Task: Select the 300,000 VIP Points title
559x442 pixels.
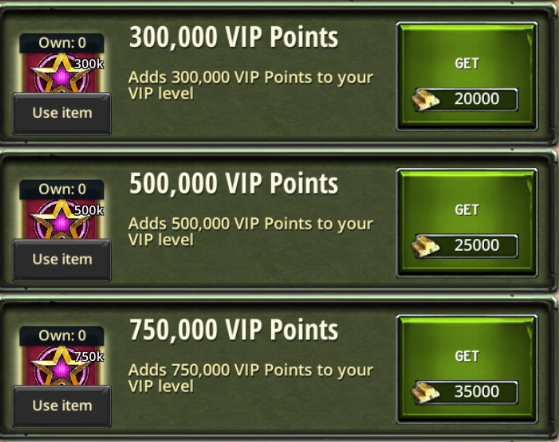Action: [234, 37]
